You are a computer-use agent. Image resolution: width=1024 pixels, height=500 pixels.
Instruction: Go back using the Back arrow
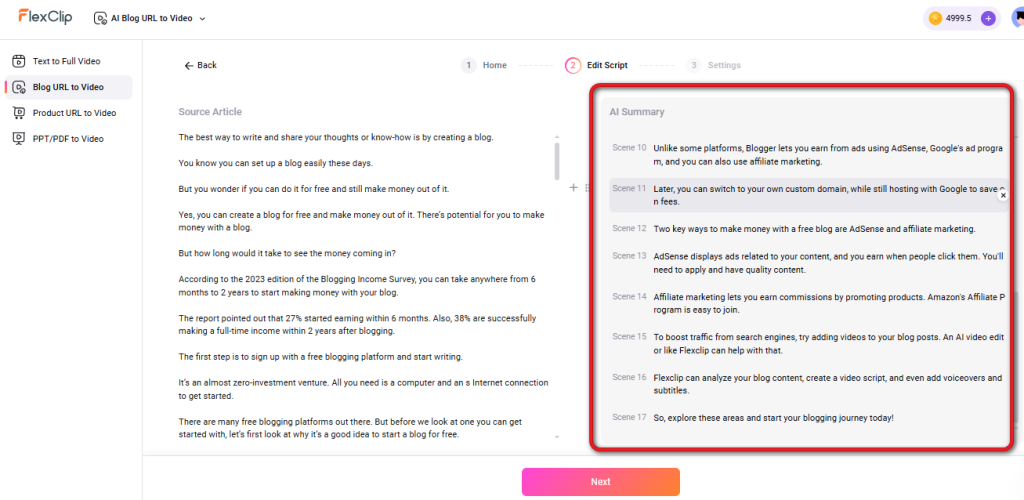tap(200, 65)
